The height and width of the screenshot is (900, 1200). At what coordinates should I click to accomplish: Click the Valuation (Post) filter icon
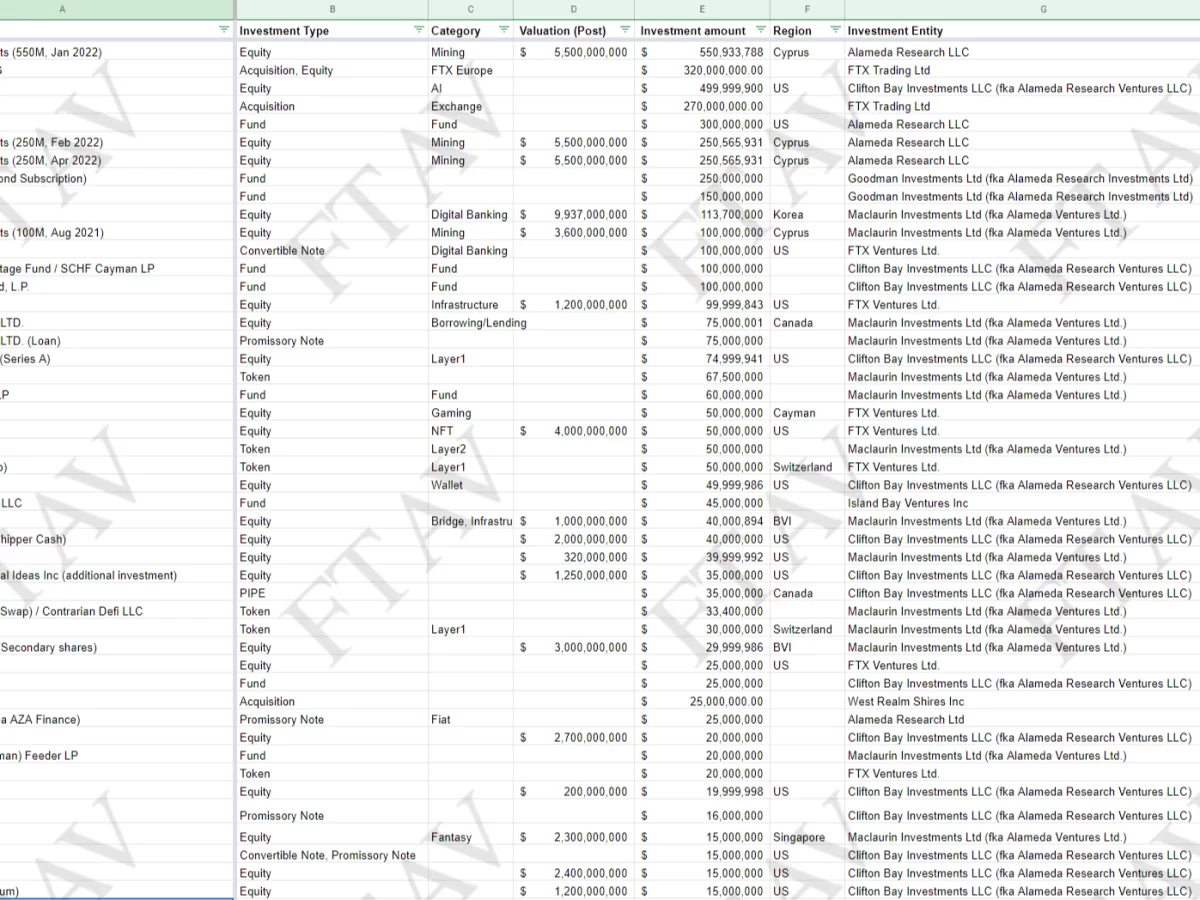tap(625, 30)
